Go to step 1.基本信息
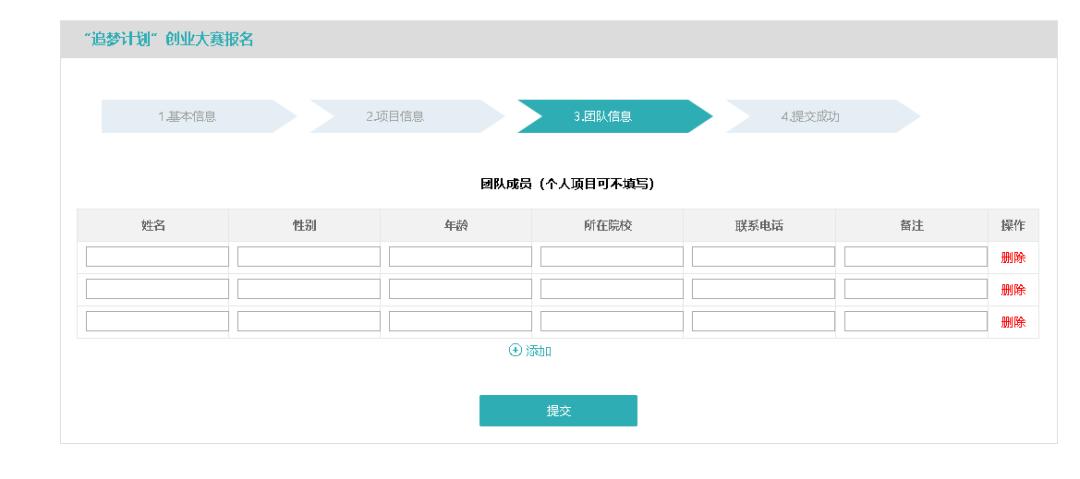This screenshot has width=1080, height=479. tap(187, 117)
